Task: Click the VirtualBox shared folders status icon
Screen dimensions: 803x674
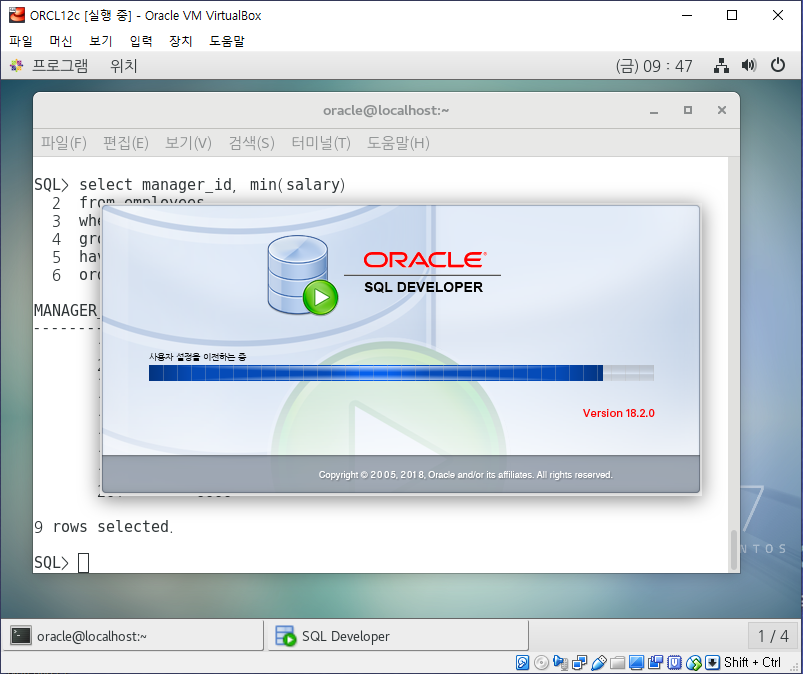Action: pos(617,662)
